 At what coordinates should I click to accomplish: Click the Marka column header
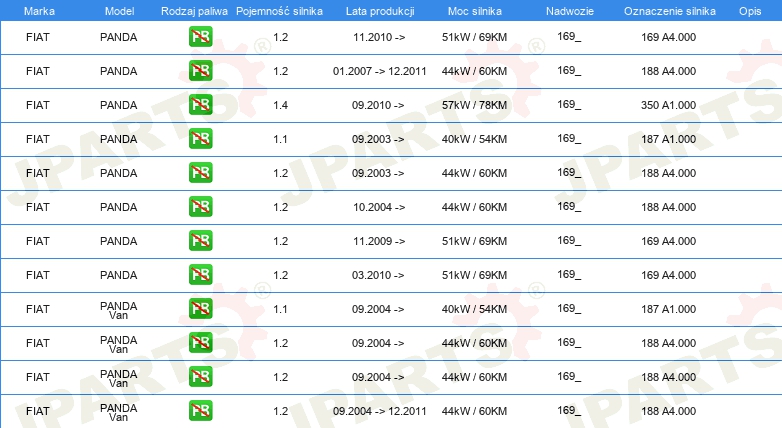(x=39, y=11)
